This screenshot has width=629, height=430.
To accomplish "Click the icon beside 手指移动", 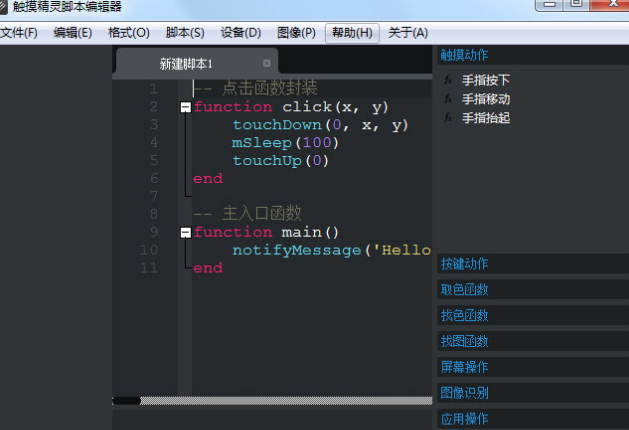I will [448, 99].
